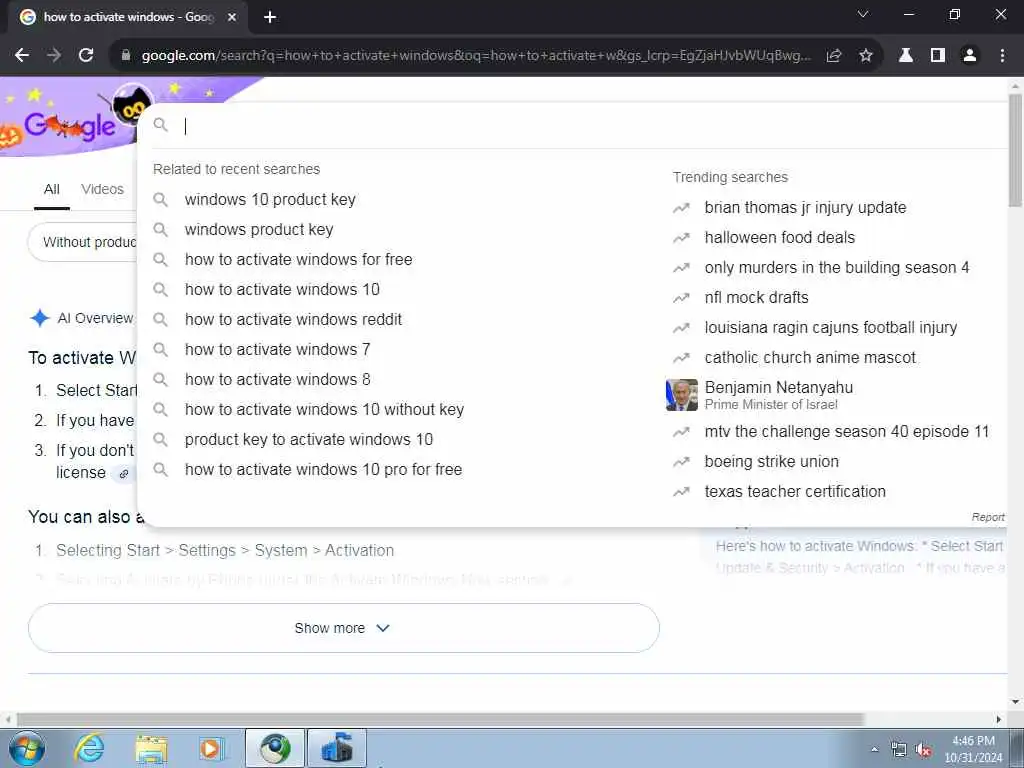This screenshot has height=768, width=1024.
Task: Open Chrome Labs flask icon
Action: 906,56
